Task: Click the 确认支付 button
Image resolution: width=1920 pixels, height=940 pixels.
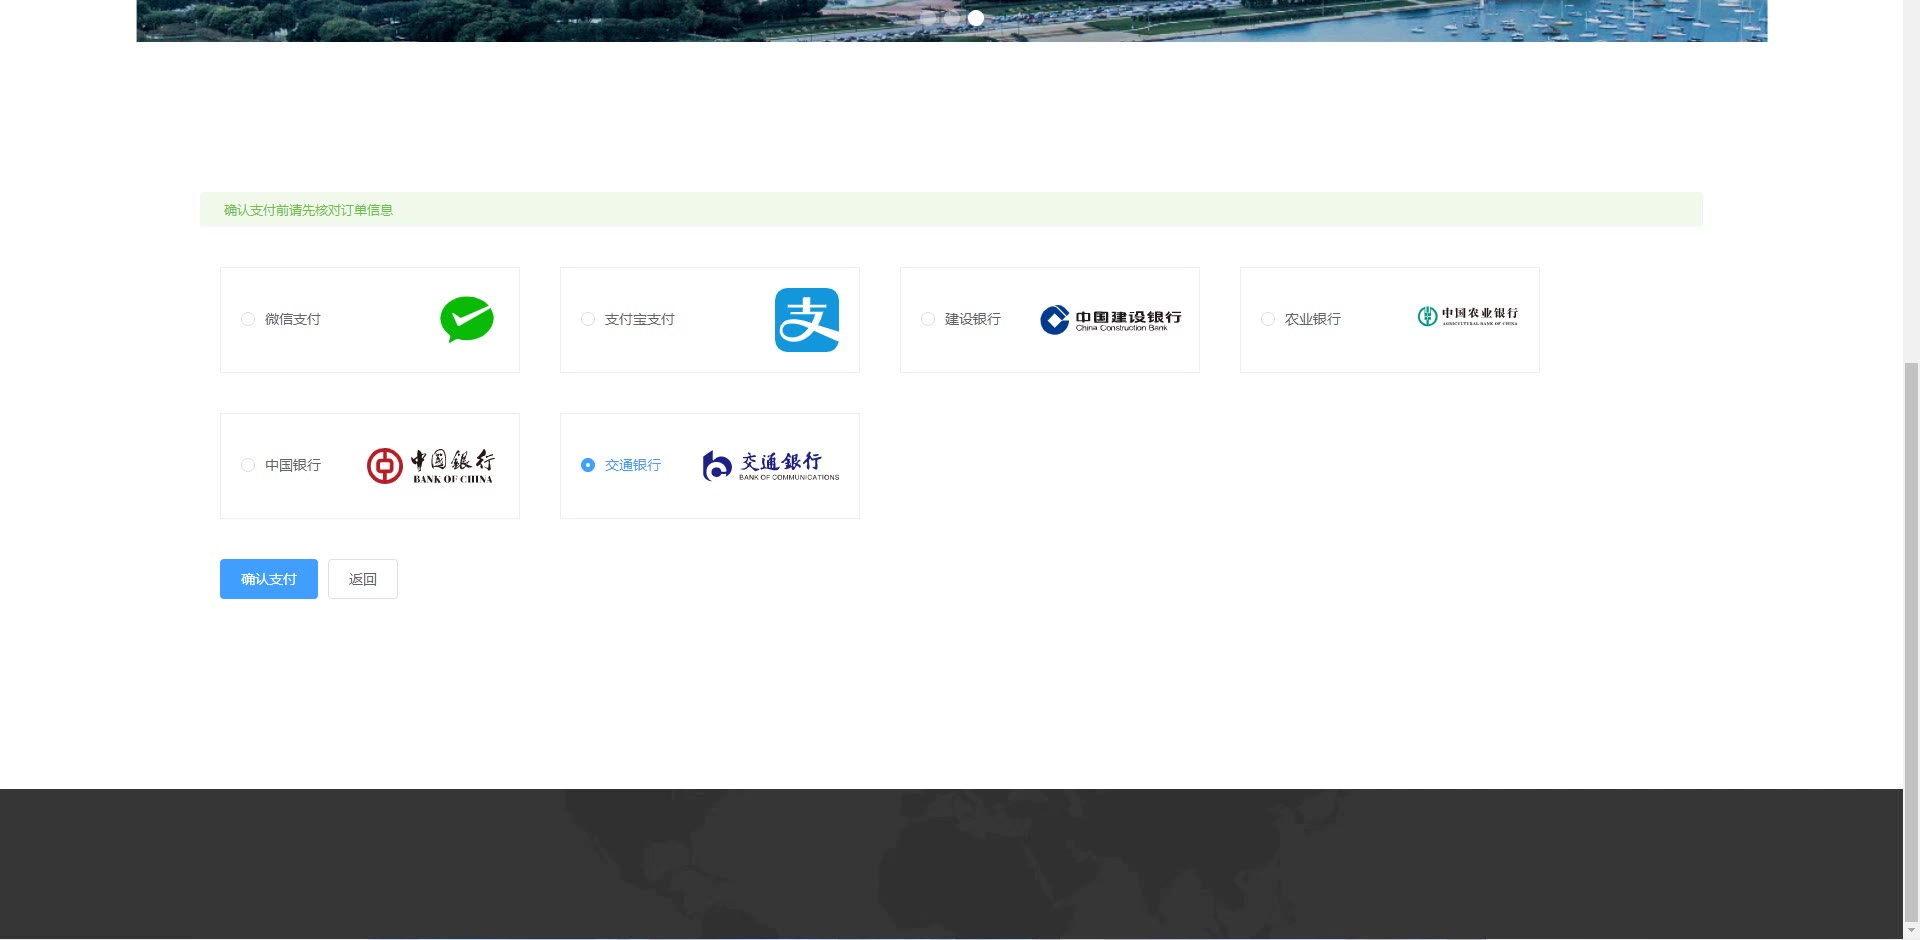Action: coord(269,579)
